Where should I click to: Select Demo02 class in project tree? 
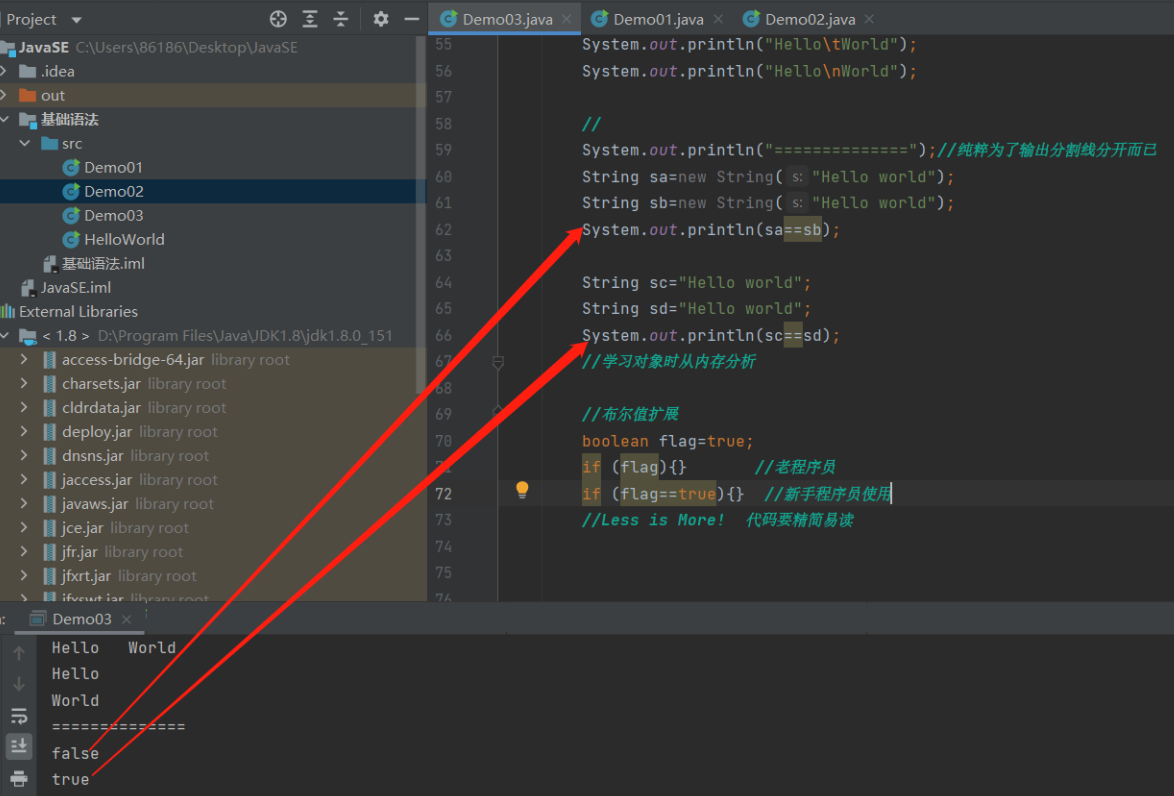point(112,191)
